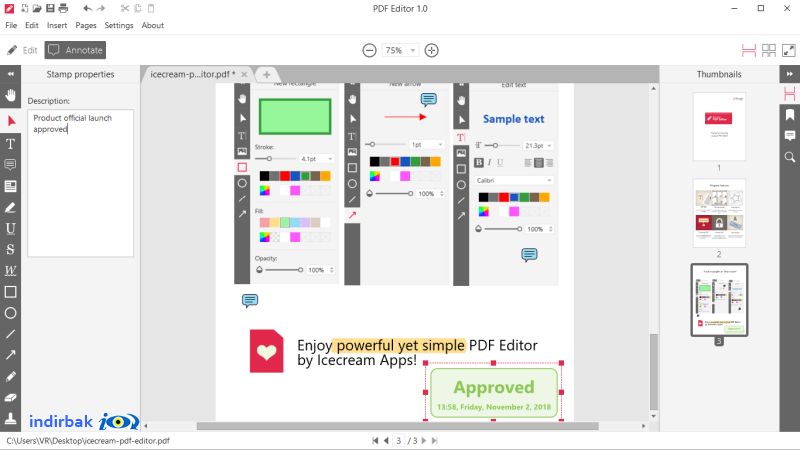Select page 1 thumbnail
This screenshot has height=450, width=800.
[719, 126]
